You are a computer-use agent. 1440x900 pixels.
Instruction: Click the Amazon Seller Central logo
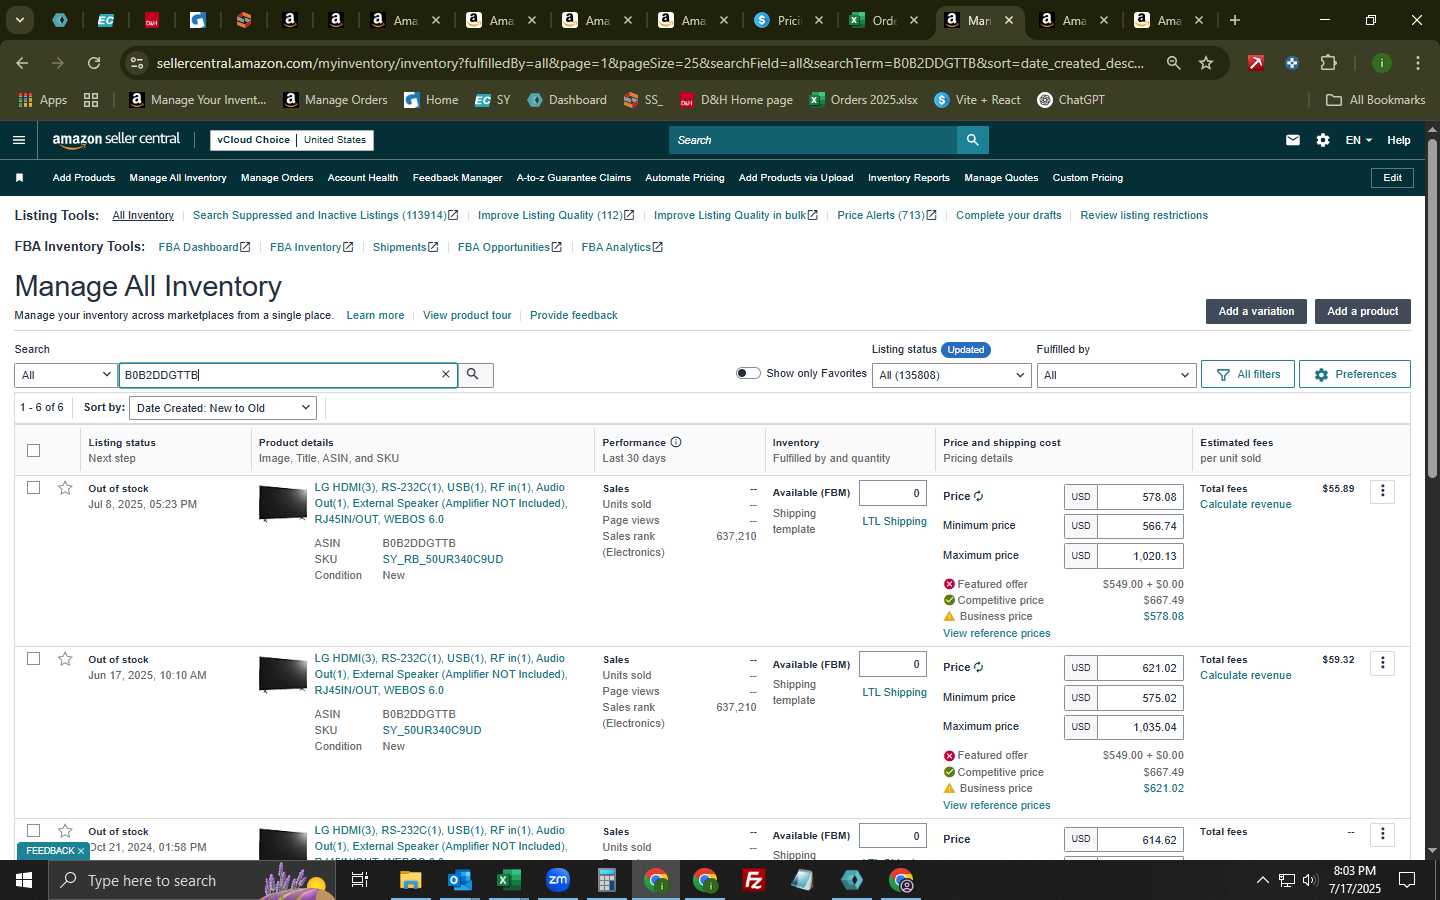point(116,140)
